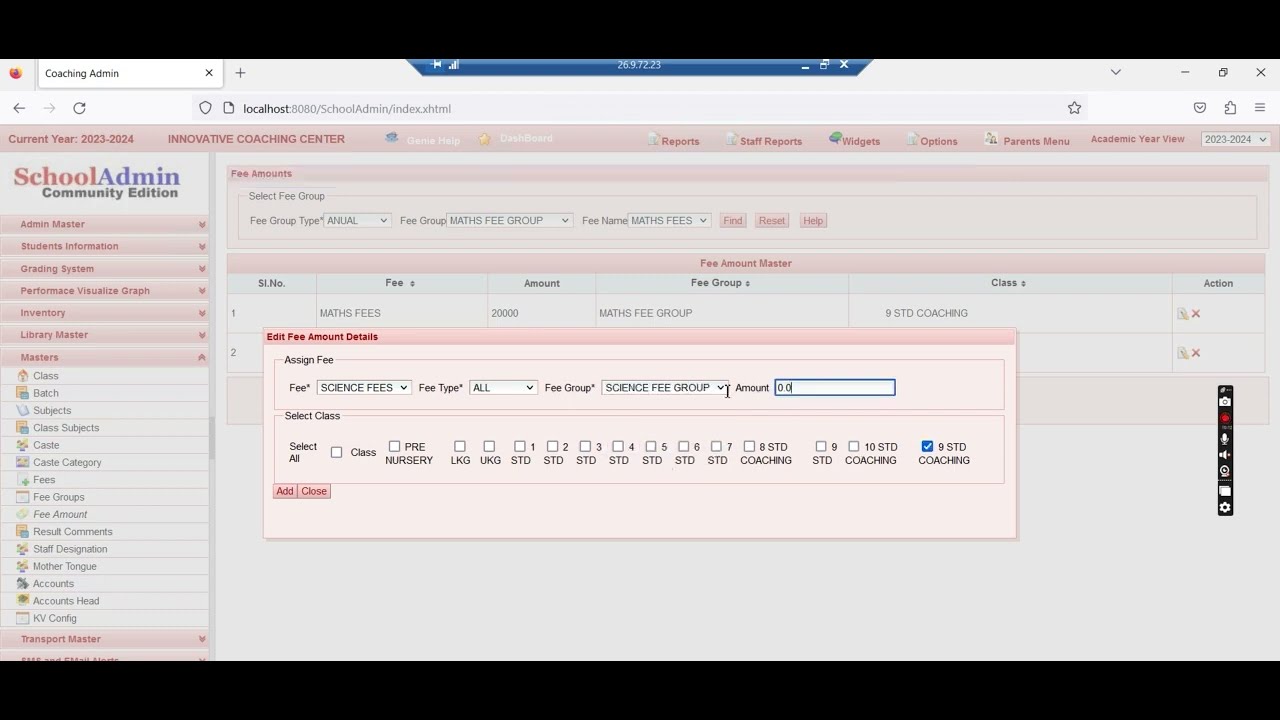Open the Widgets menu
The width and height of the screenshot is (1280, 720).
[854, 140]
